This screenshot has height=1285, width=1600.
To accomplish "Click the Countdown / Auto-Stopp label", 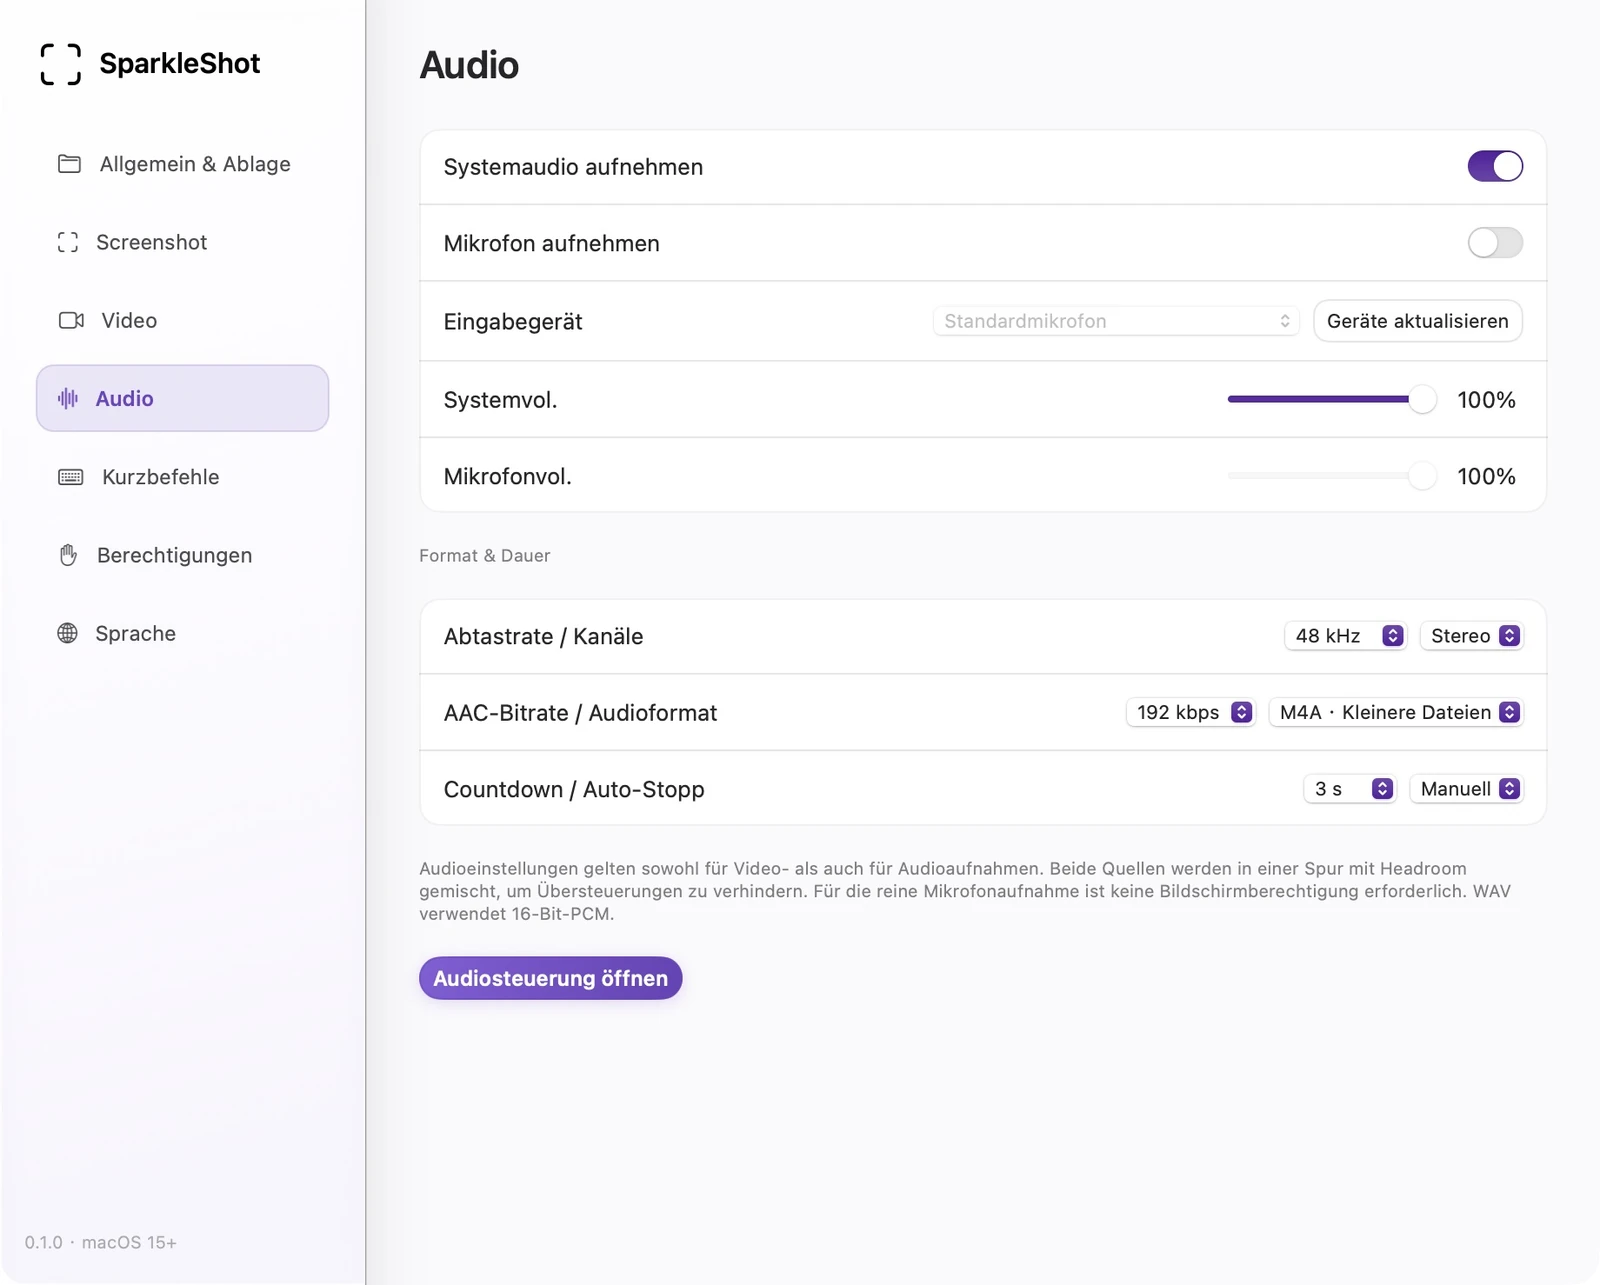I will (574, 790).
